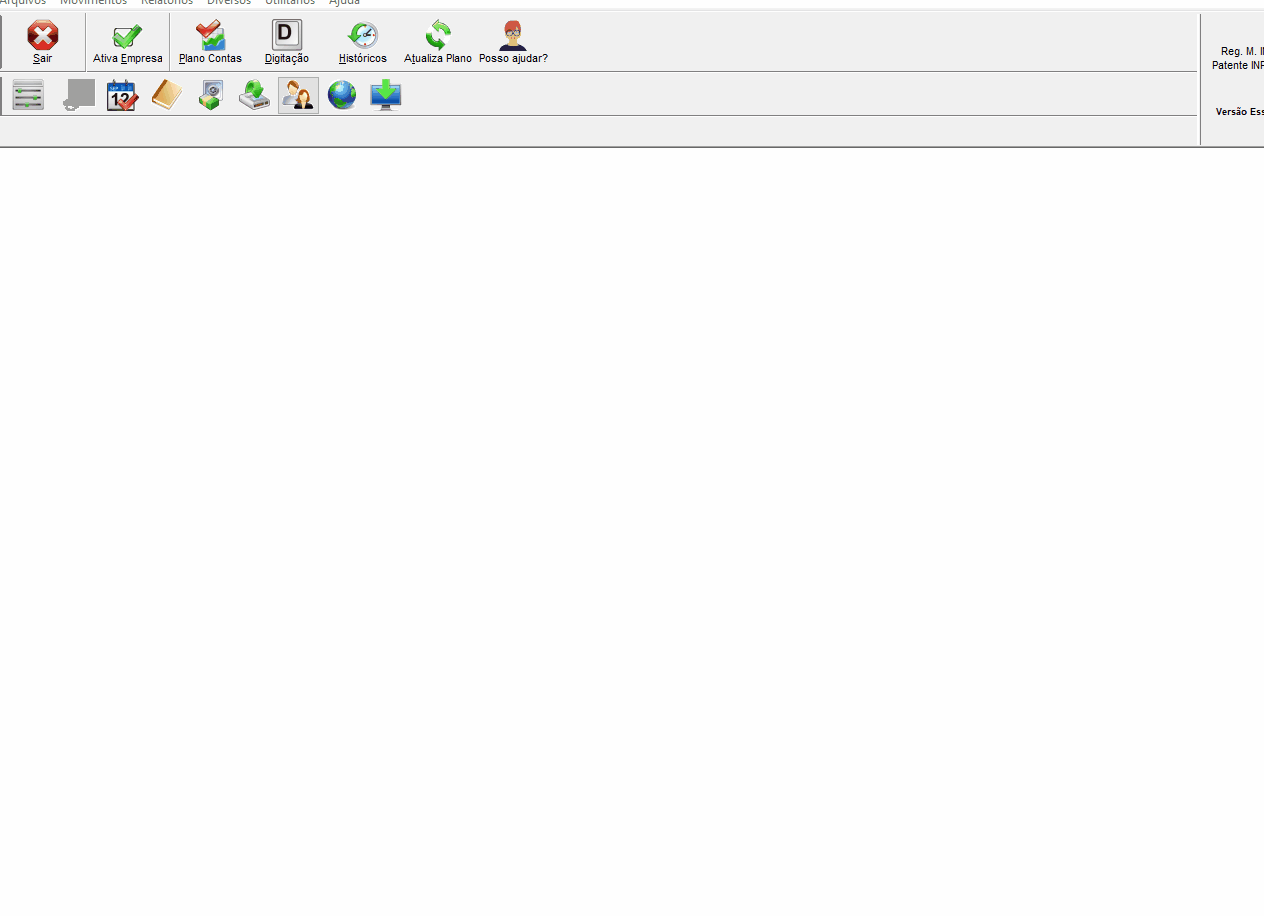
Task: Open the Movimentos menu
Action: point(93,3)
